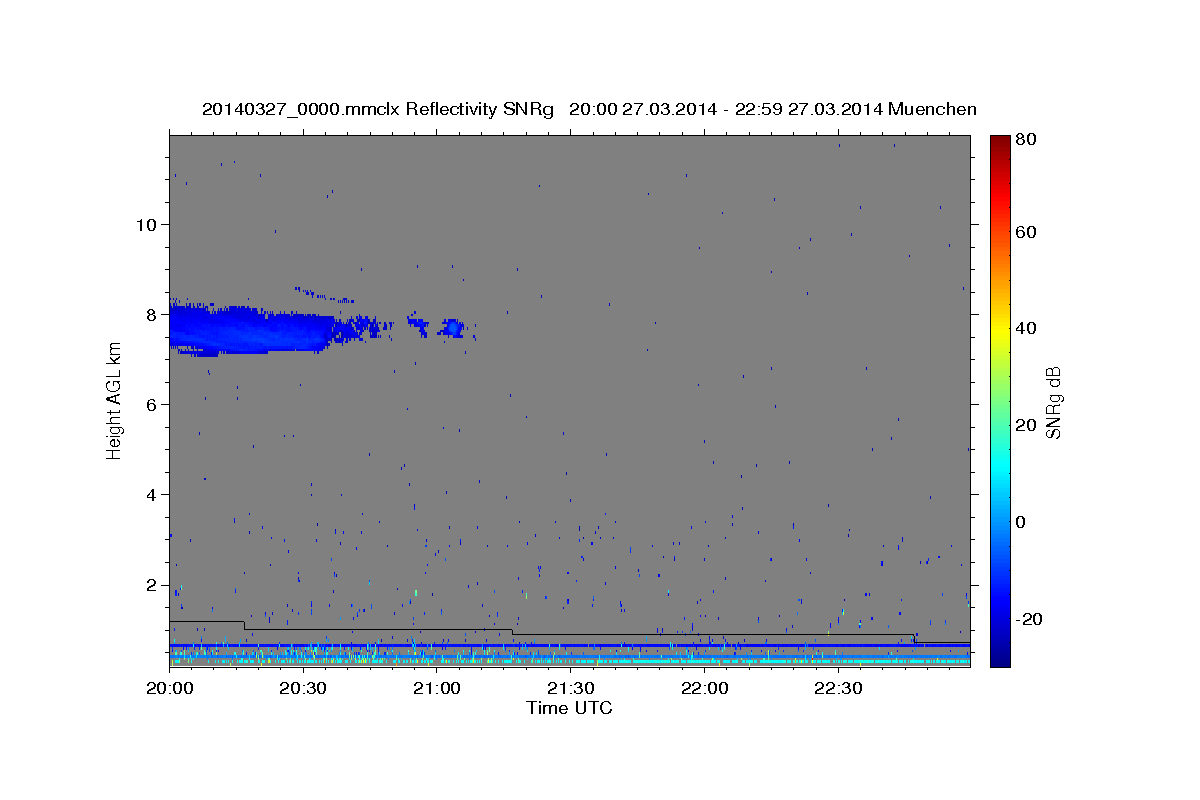Viewport: 1200px width, 800px height.
Task: Click the 21:30 time tick label
Action: tap(571, 689)
